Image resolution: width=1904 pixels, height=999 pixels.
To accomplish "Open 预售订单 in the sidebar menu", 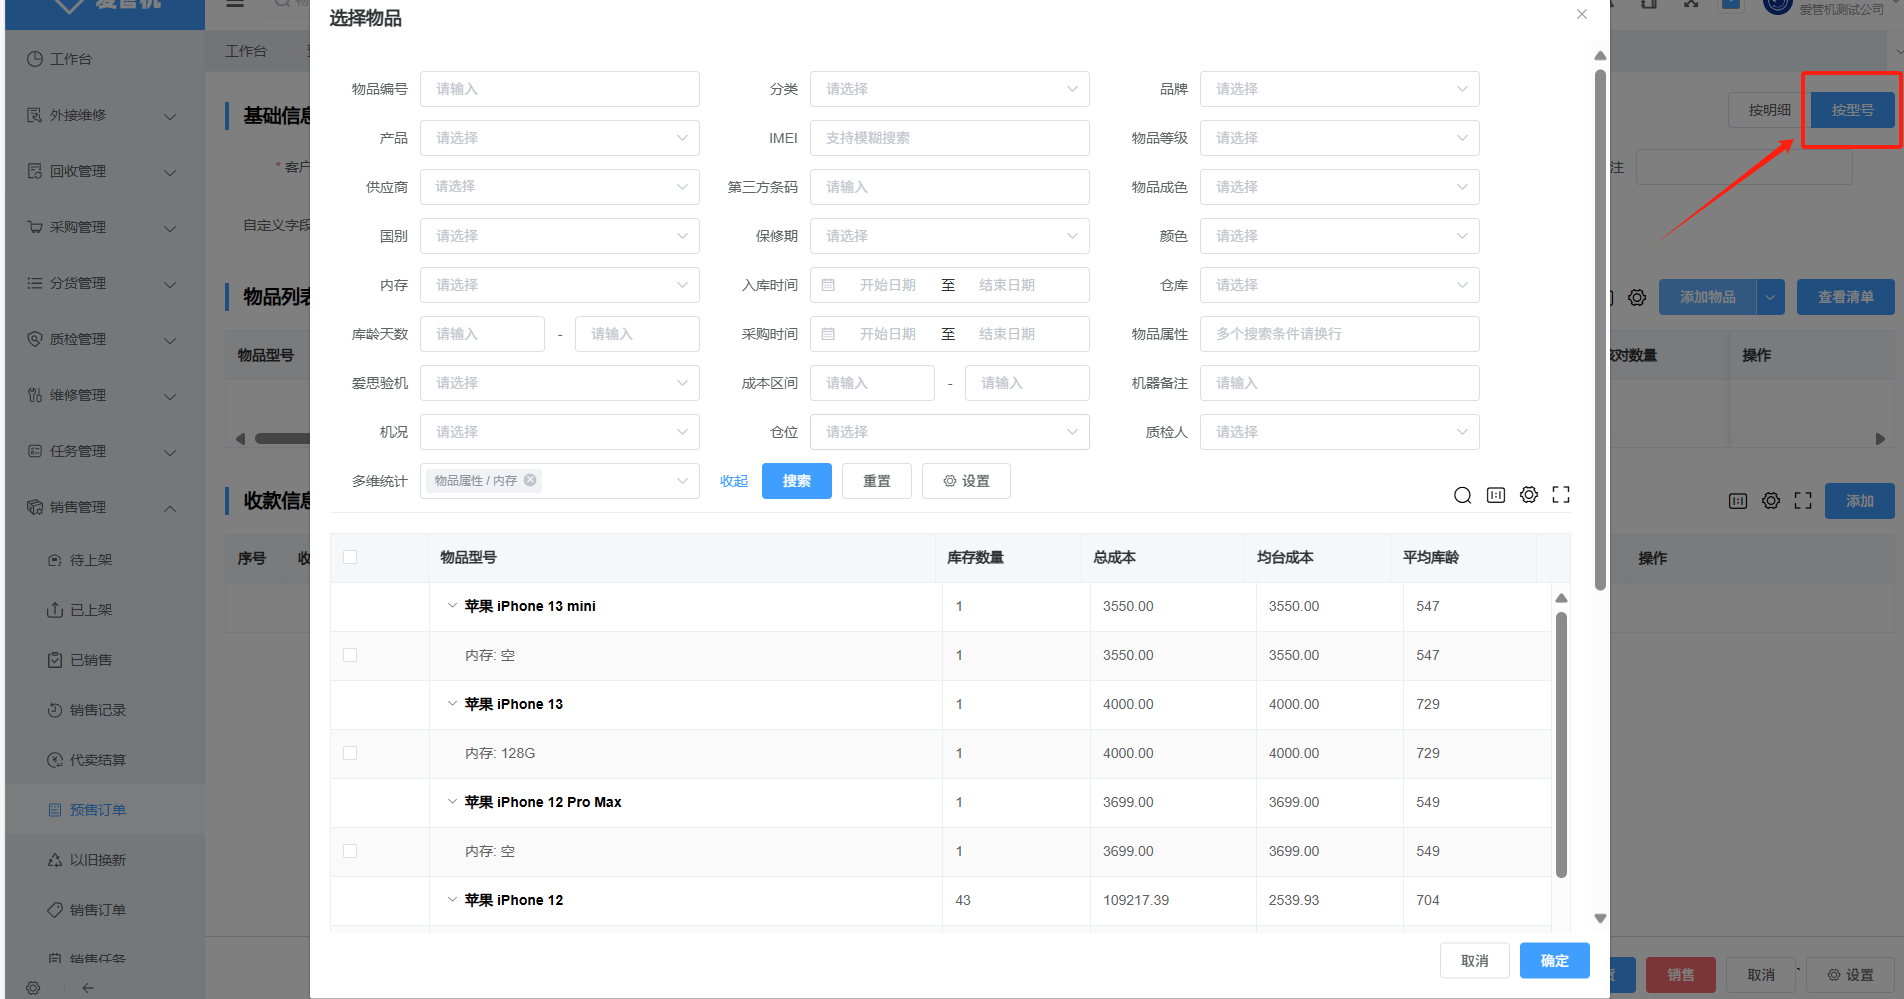I will click(x=97, y=810).
